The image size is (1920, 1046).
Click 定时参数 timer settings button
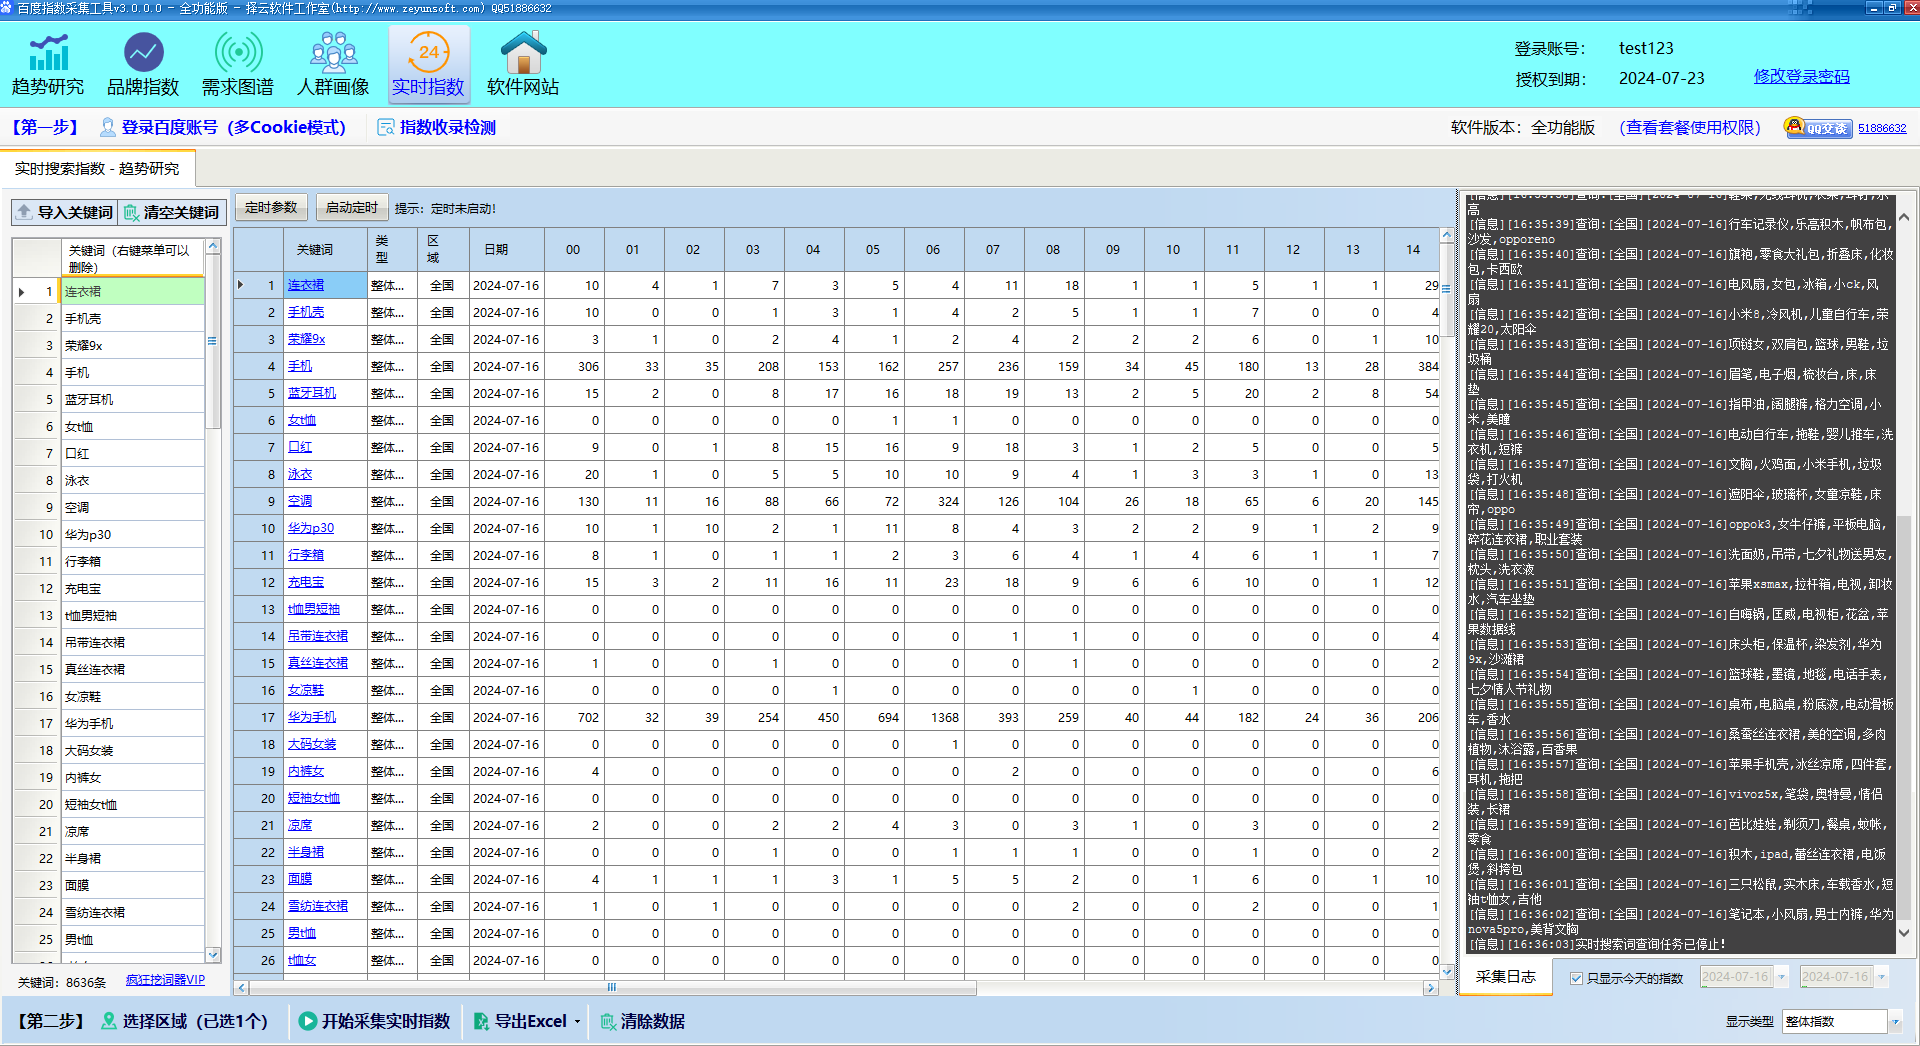pyautogui.click(x=271, y=208)
